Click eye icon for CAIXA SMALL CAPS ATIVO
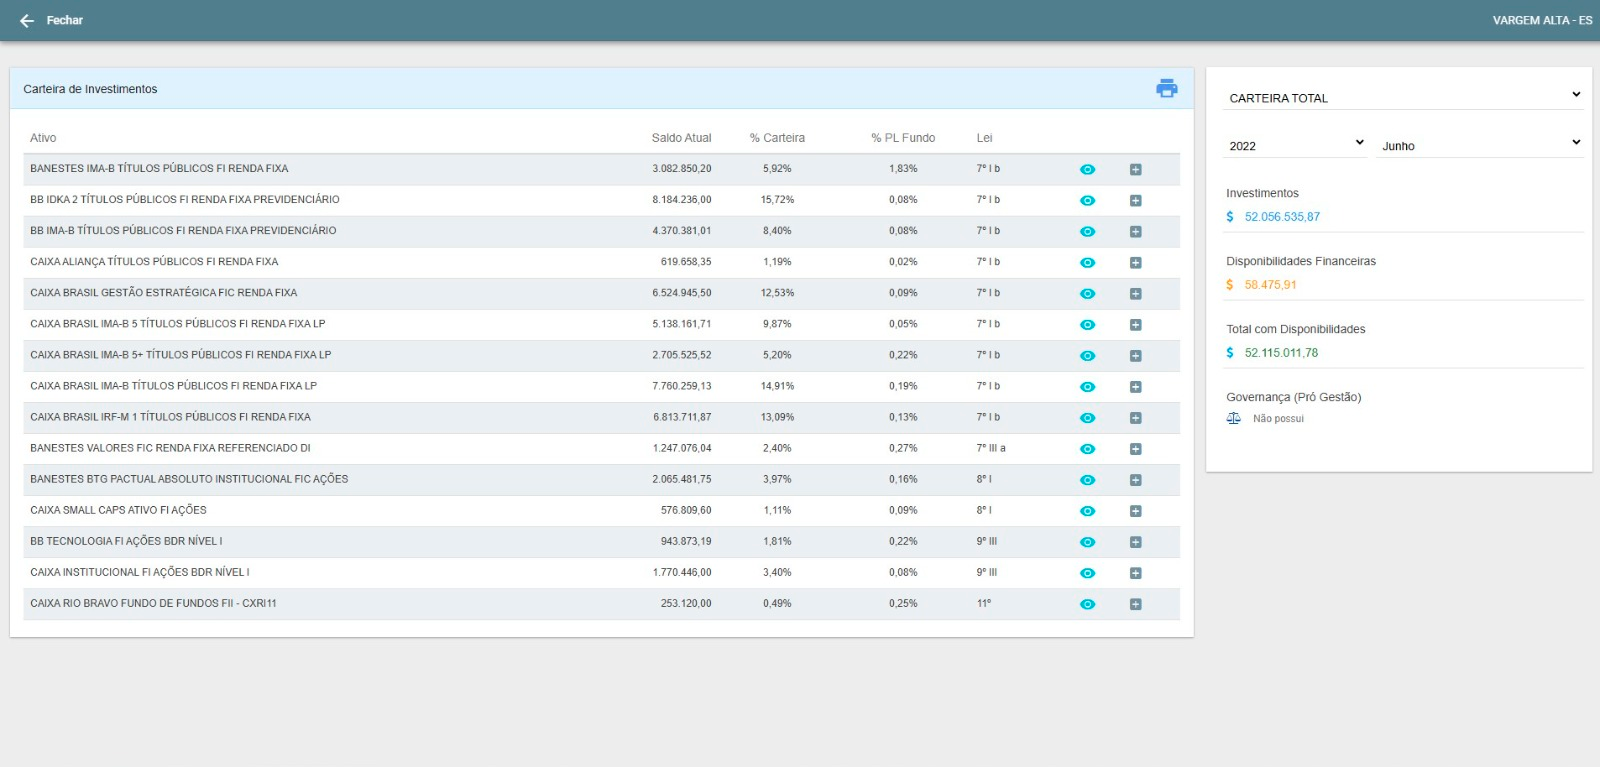The width and height of the screenshot is (1600, 767). tap(1088, 510)
